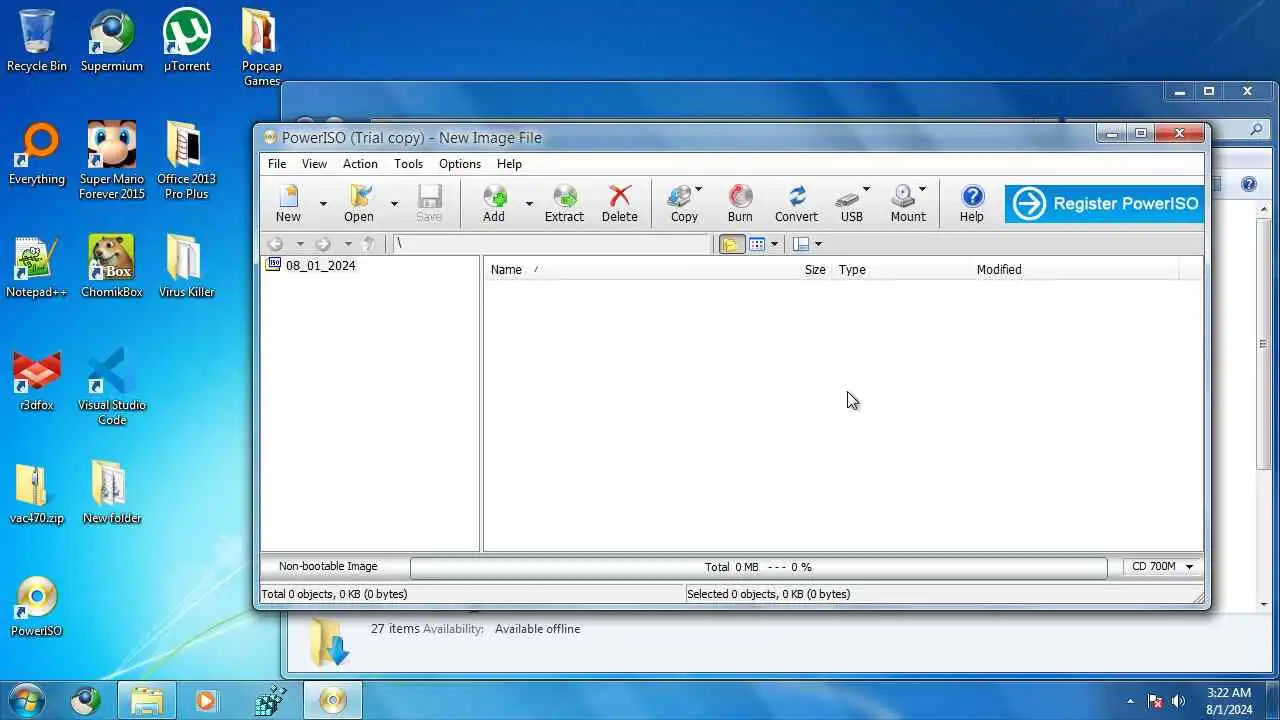The height and width of the screenshot is (720, 1280).
Task: Select the Popcap Games folder icon
Action: tap(261, 49)
